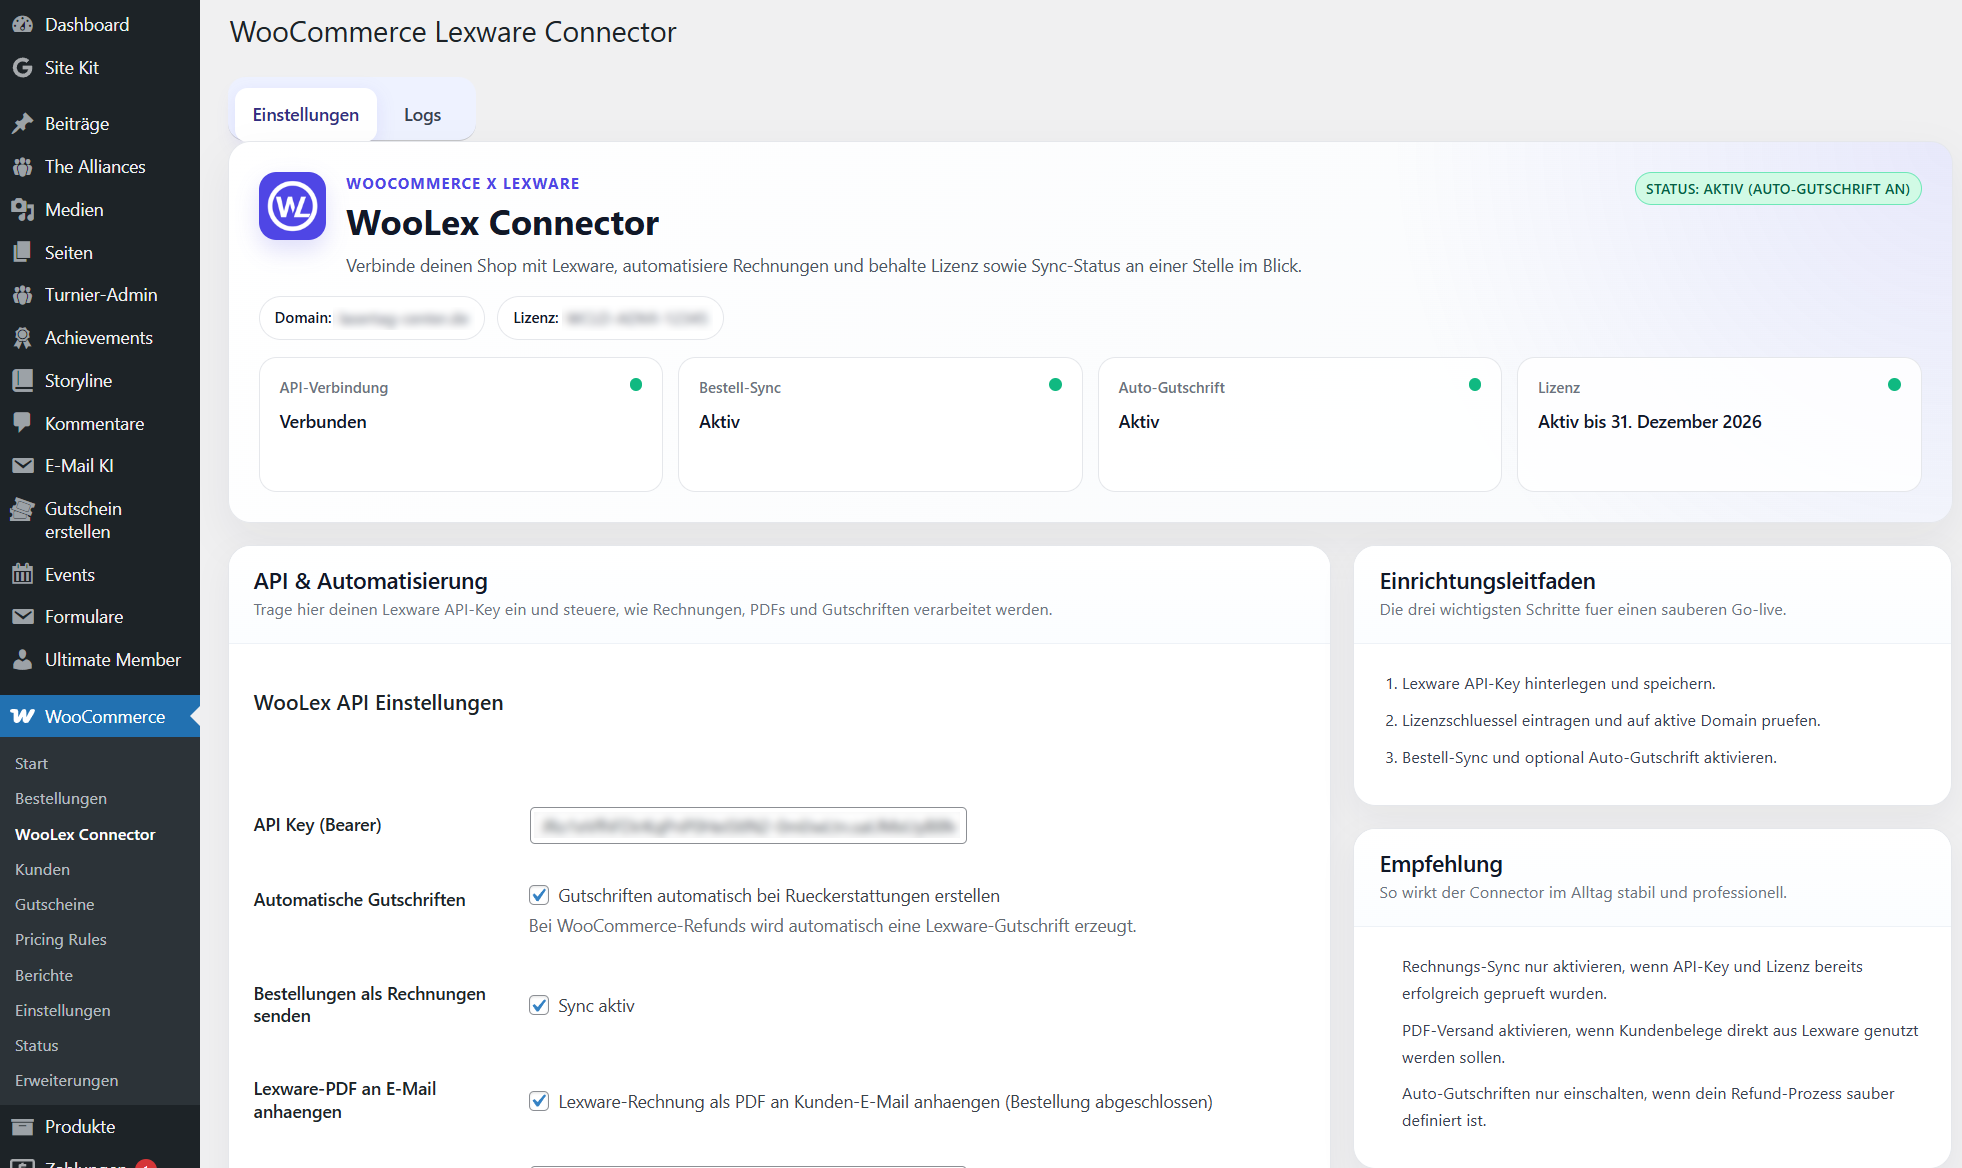Click the Medien media icon
The width and height of the screenshot is (1962, 1168).
[22, 210]
